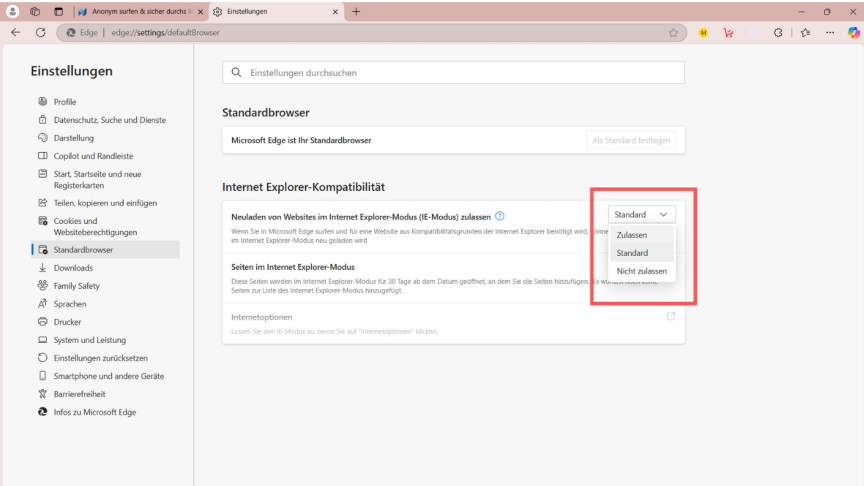Screen dimensions: 864x486
Task: Go back with the back arrow
Action: click(x=15, y=33)
